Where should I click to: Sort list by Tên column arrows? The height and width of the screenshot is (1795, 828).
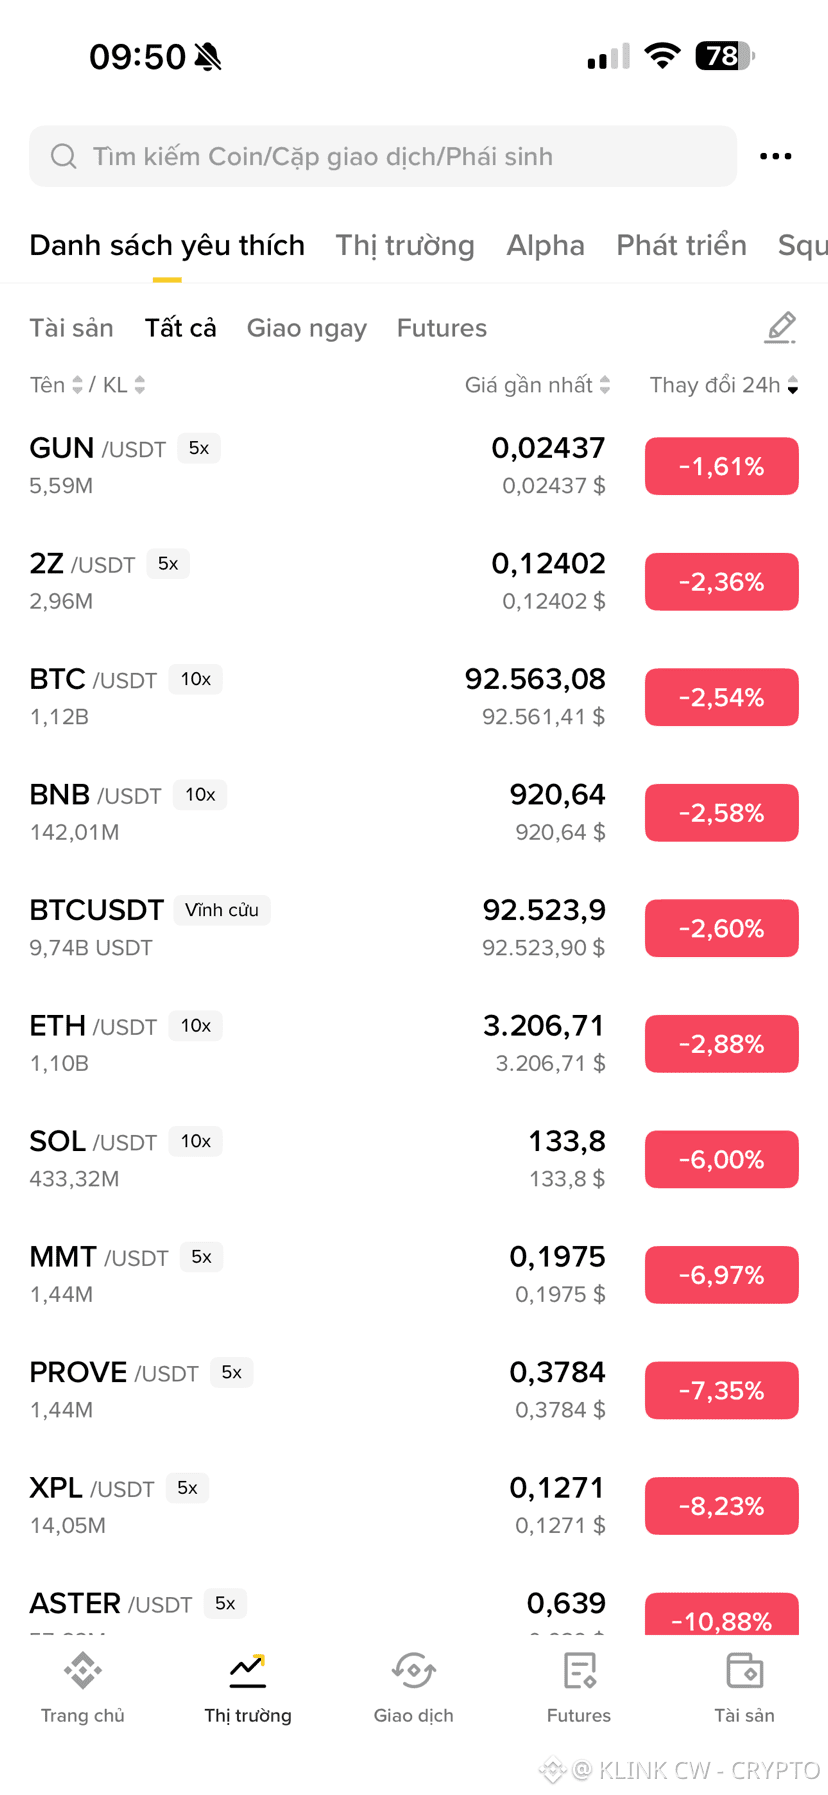click(x=77, y=385)
